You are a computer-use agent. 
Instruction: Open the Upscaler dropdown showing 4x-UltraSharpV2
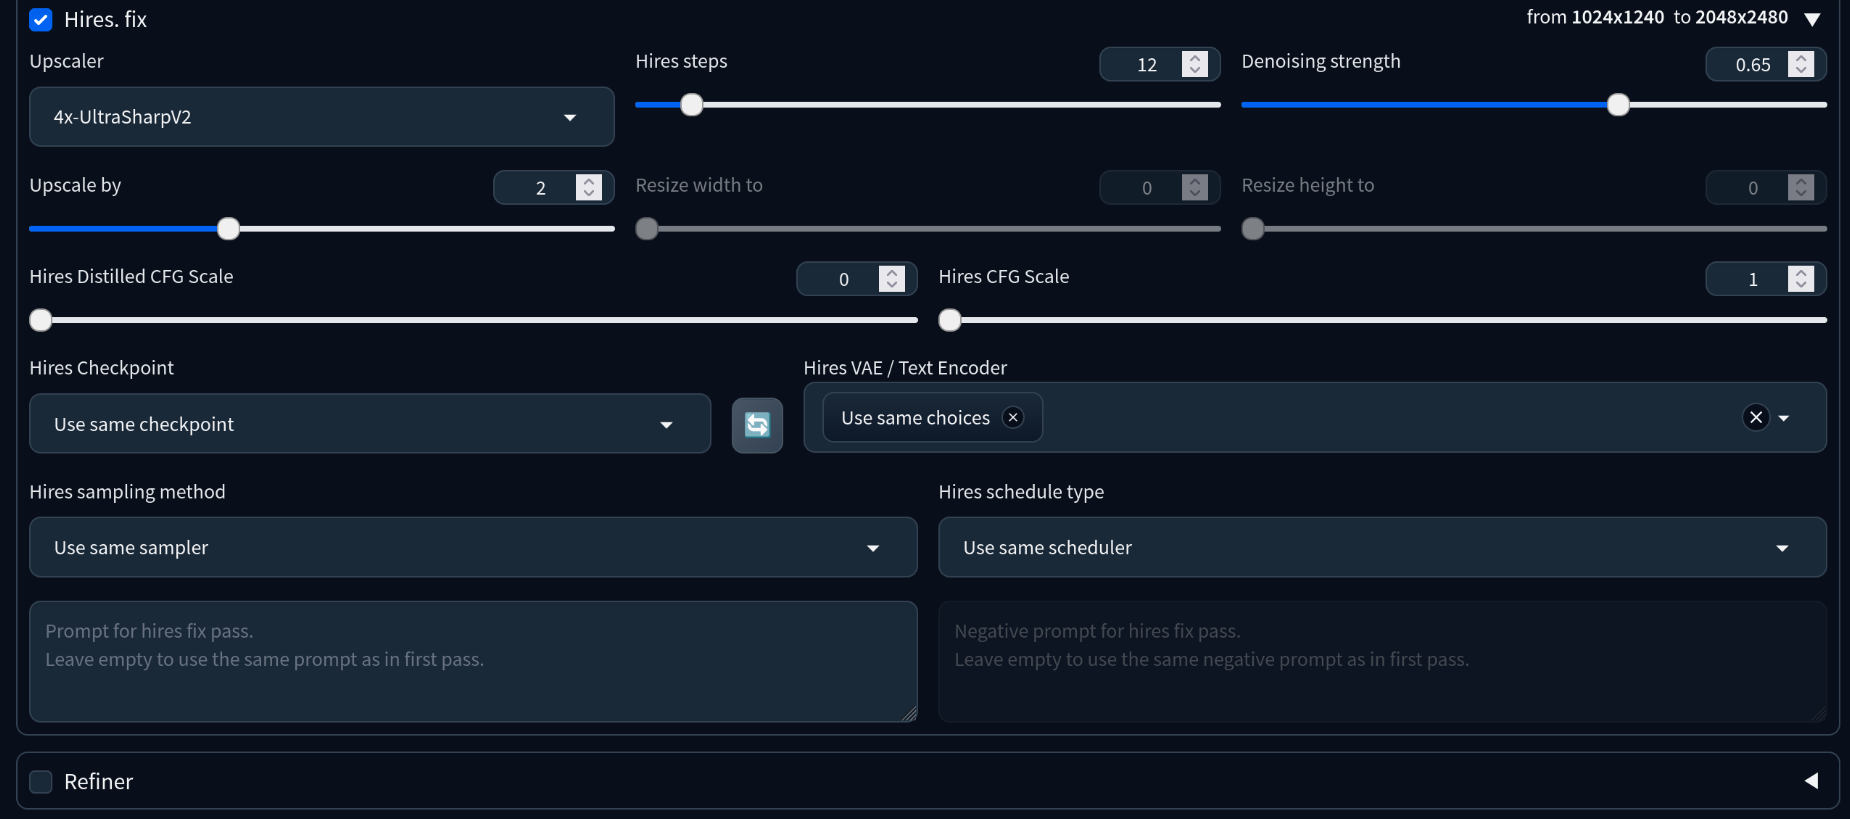click(322, 117)
